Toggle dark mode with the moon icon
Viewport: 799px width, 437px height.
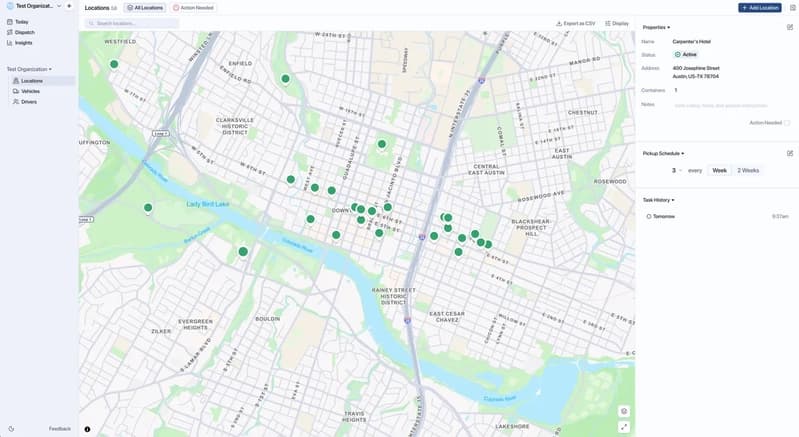pos(11,429)
